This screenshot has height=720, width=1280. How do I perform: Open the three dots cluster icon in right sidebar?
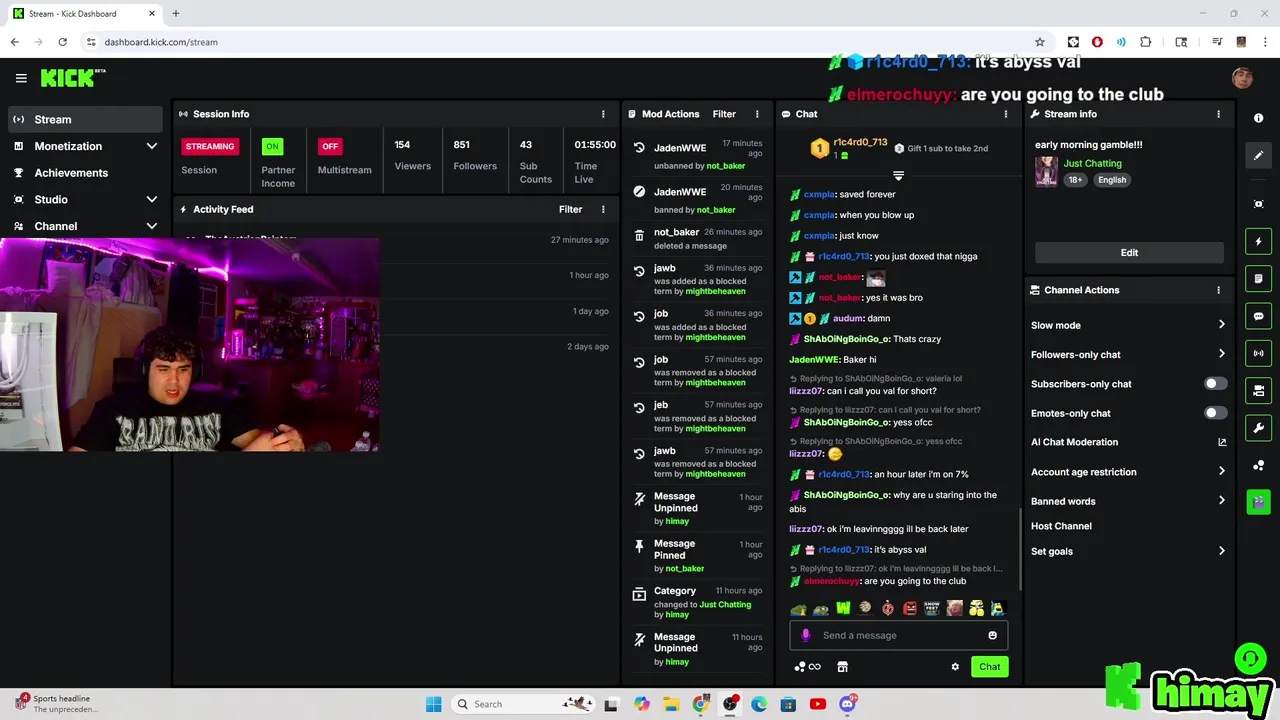pyautogui.click(x=1258, y=465)
